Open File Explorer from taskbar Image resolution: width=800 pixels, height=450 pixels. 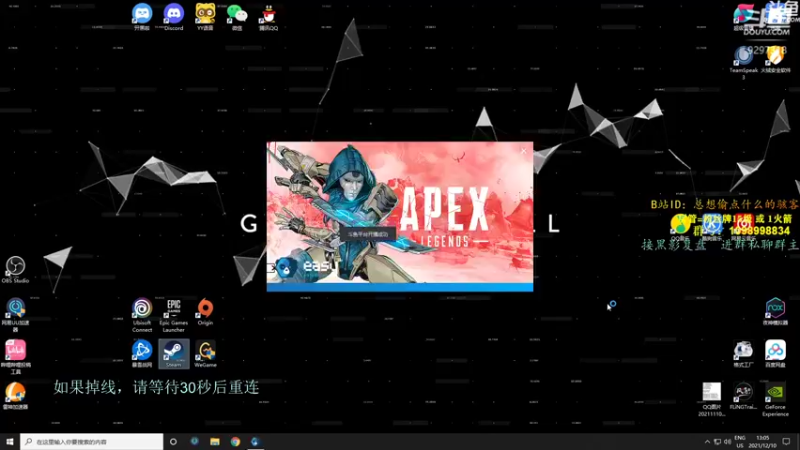coord(215,441)
